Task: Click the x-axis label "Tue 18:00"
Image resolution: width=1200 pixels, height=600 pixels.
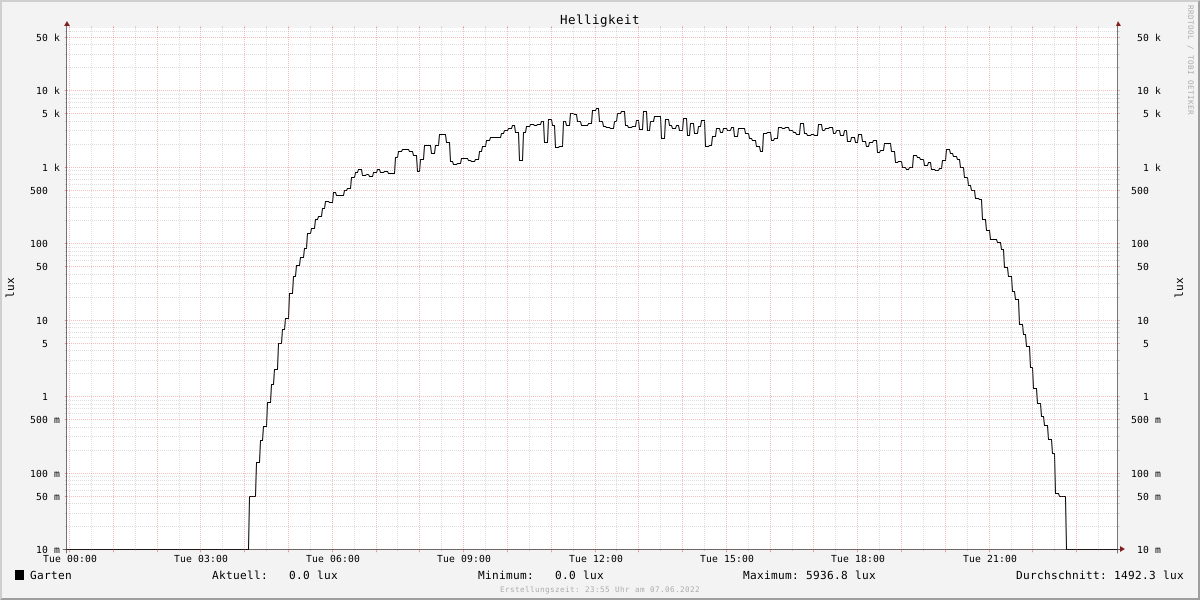Action: coord(858,559)
